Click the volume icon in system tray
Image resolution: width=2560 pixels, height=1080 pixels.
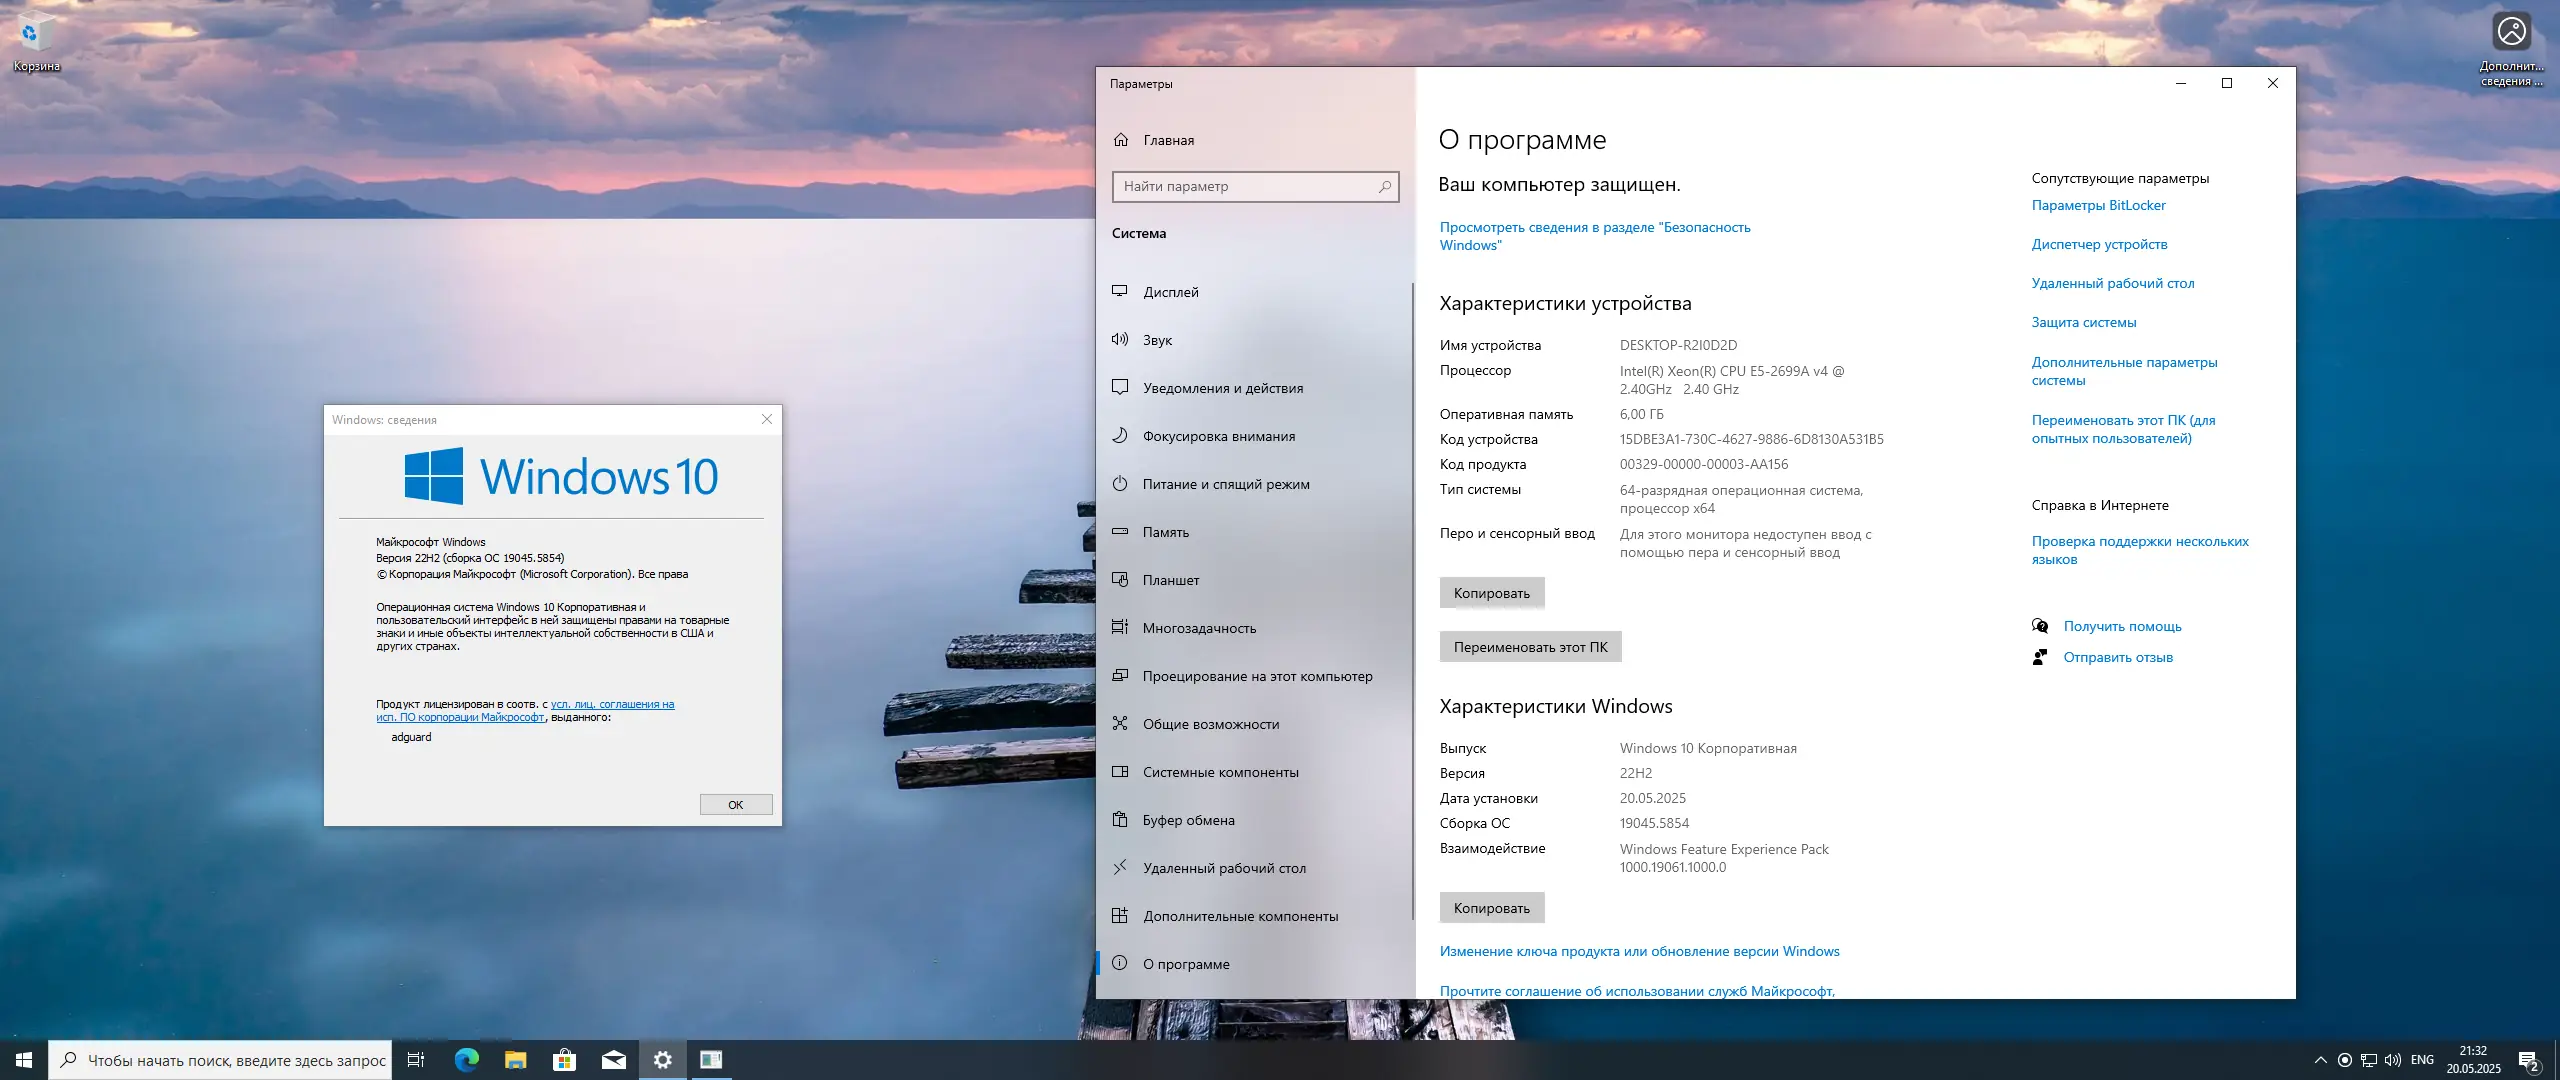pos(2392,1060)
